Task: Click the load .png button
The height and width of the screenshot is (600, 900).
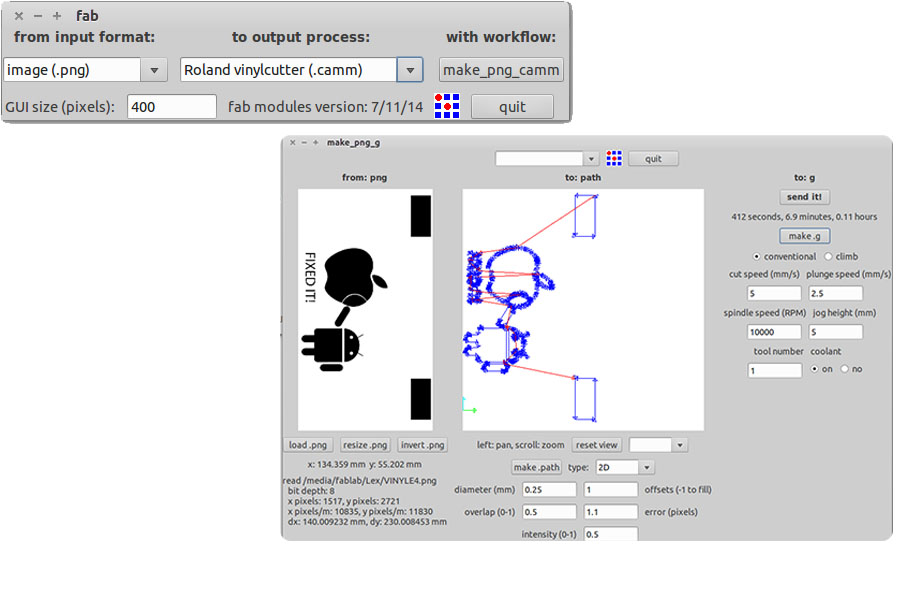Action: click(x=308, y=445)
